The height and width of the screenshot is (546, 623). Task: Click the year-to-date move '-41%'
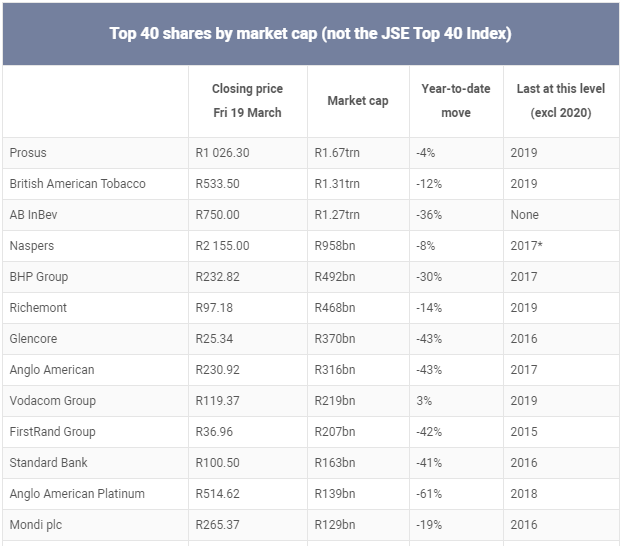[429, 463]
